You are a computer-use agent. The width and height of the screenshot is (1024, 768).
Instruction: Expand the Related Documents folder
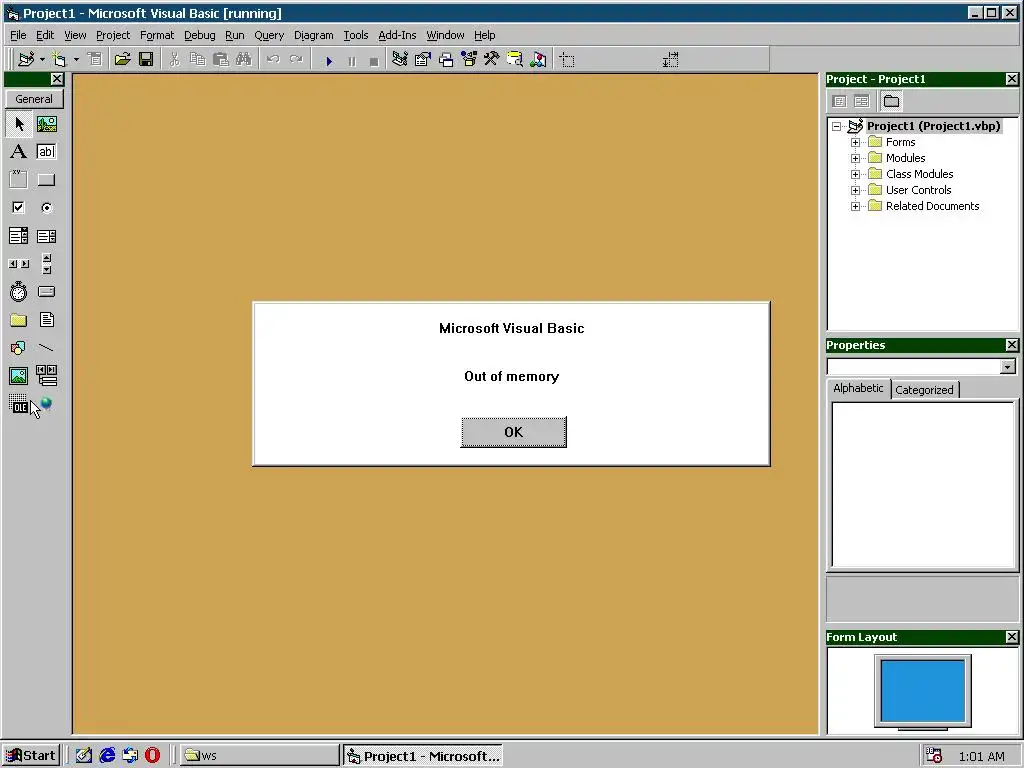tap(856, 206)
